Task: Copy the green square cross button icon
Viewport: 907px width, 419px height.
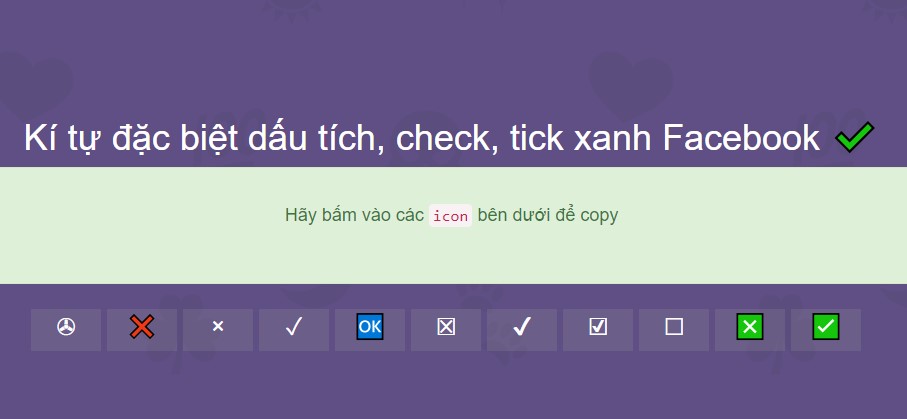Action: [750, 327]
